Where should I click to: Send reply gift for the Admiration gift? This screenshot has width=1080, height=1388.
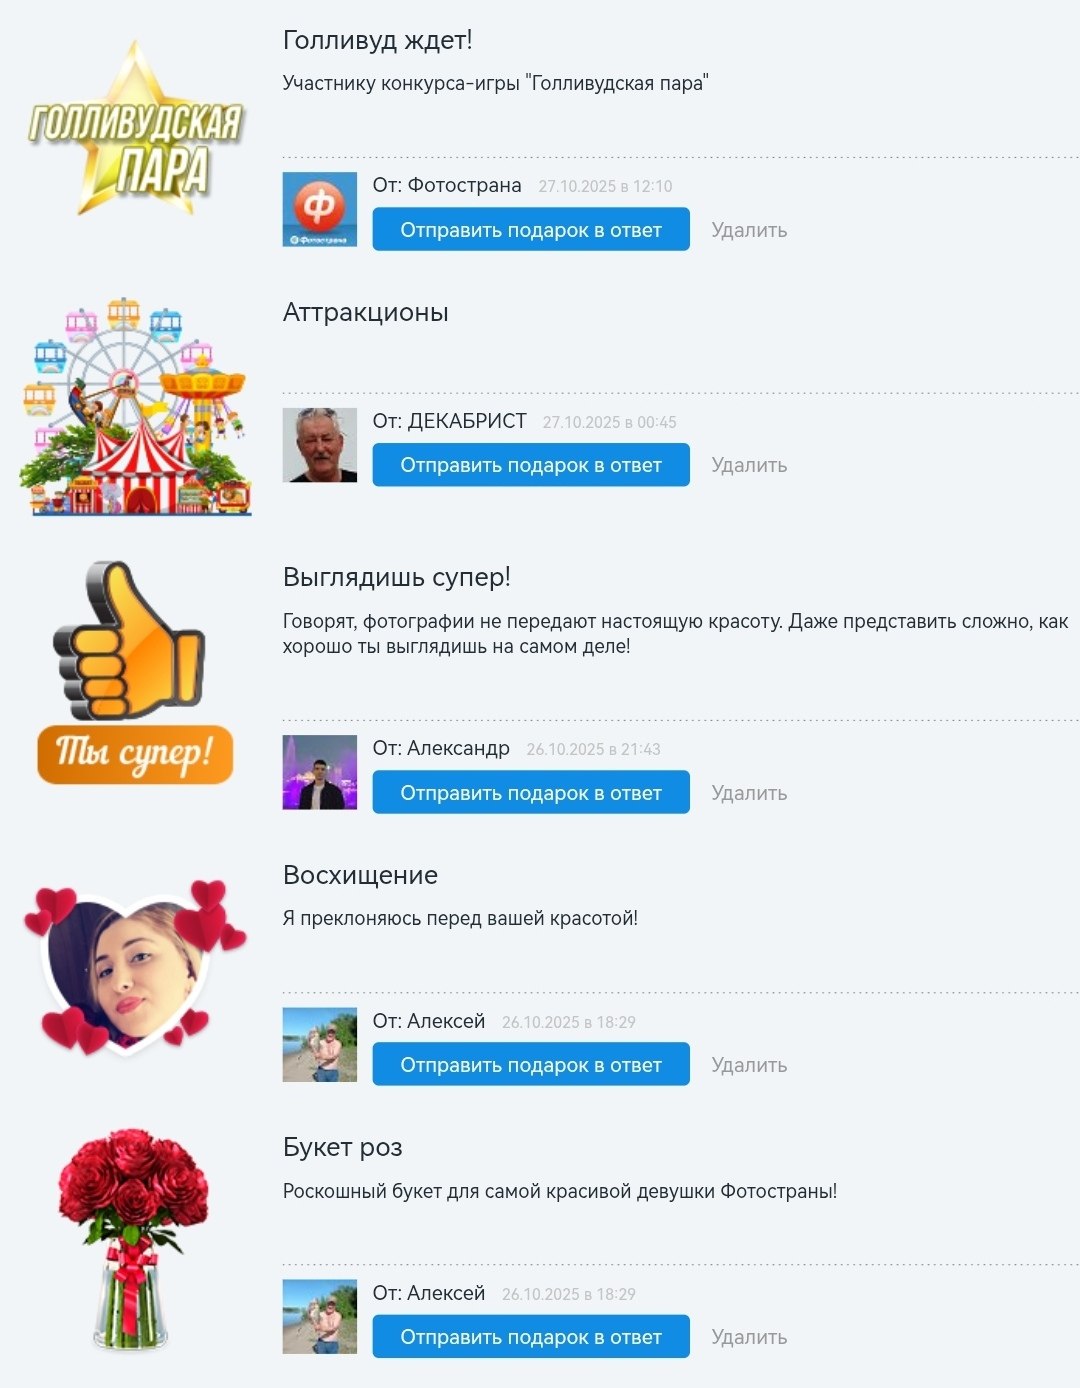(531, 1064)
